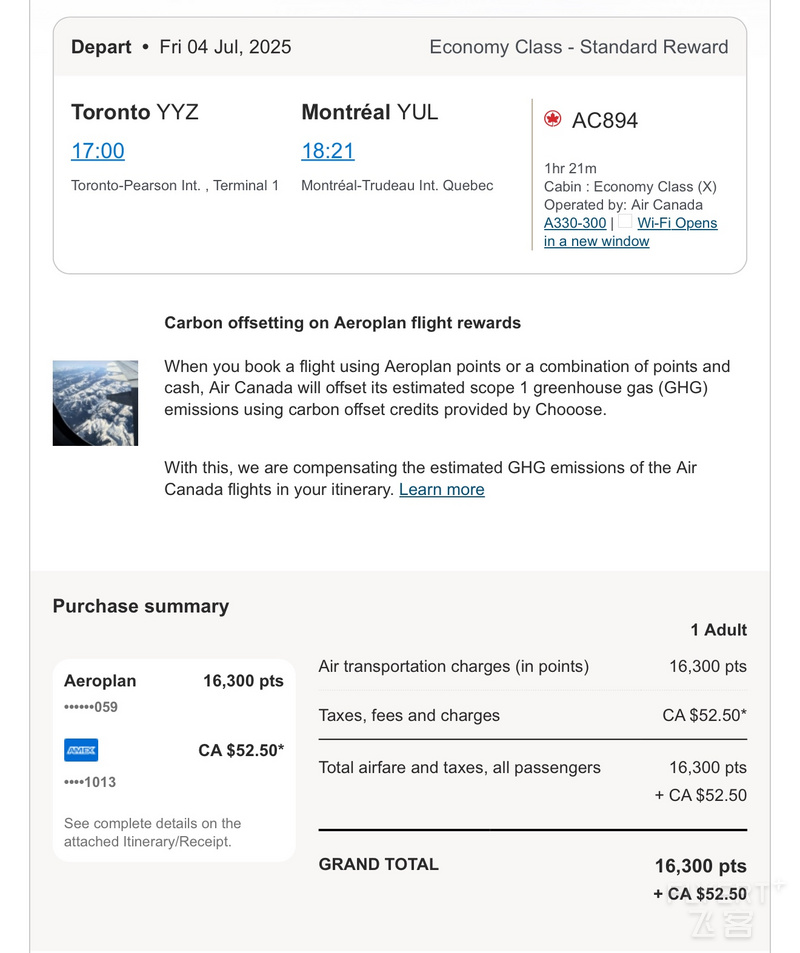Click the Wi-Fi Opens in a new window link
The width and height of the screenshot is (800, 953).
[x=630, y=232]
